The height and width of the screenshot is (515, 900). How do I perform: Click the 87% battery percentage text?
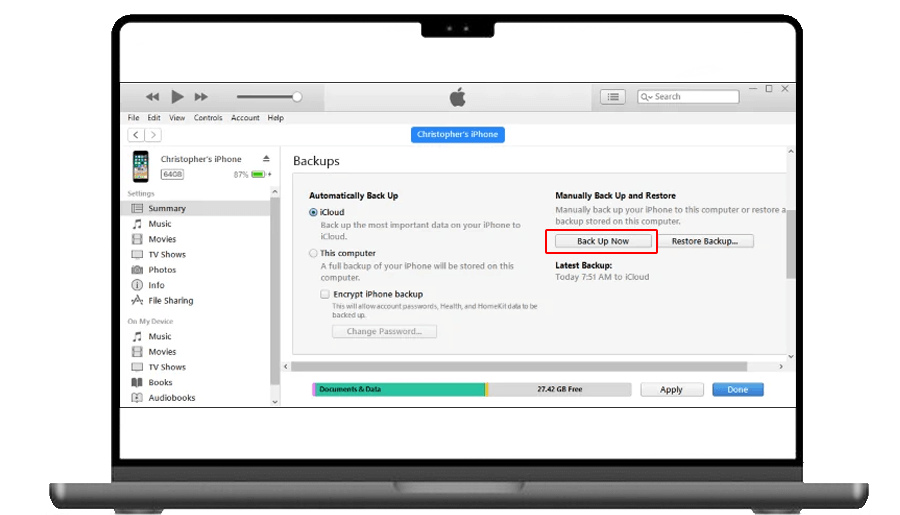240,175
